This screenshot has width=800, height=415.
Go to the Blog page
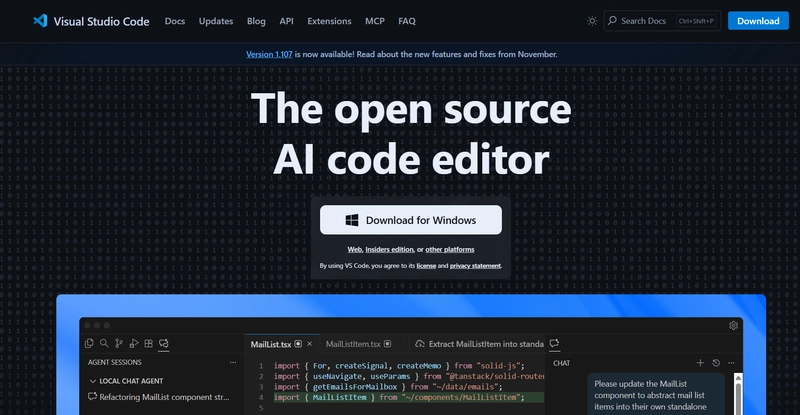pos(256,21)
